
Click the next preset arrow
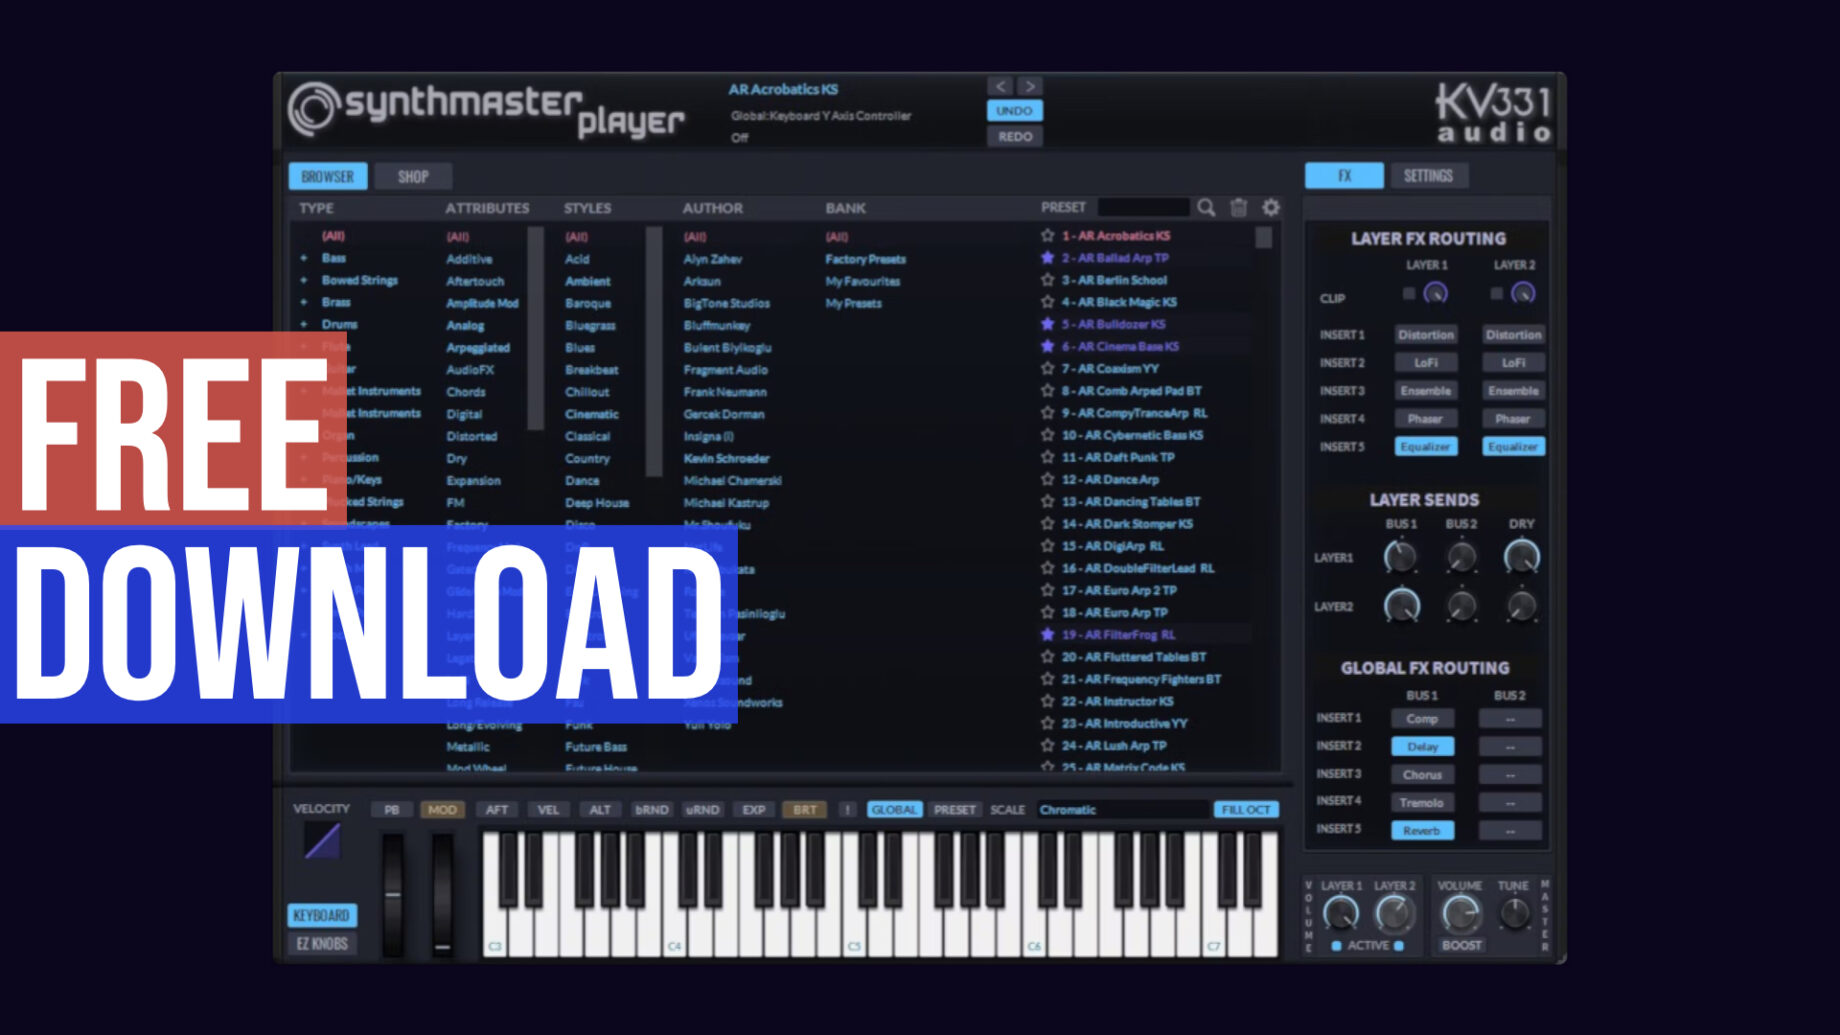point(1028,85)
